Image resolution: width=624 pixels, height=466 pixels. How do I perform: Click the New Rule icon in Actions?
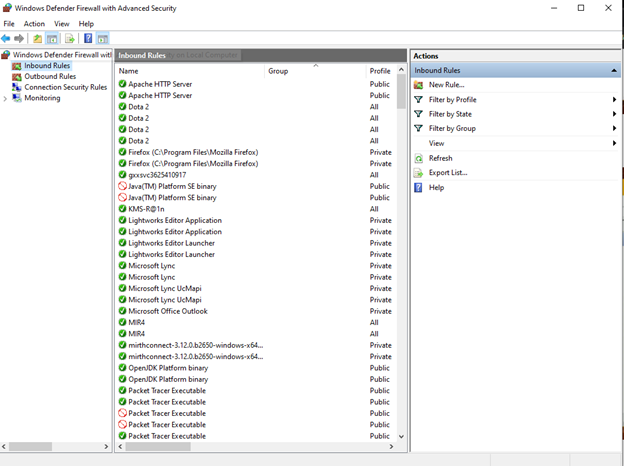coord(418,85)
